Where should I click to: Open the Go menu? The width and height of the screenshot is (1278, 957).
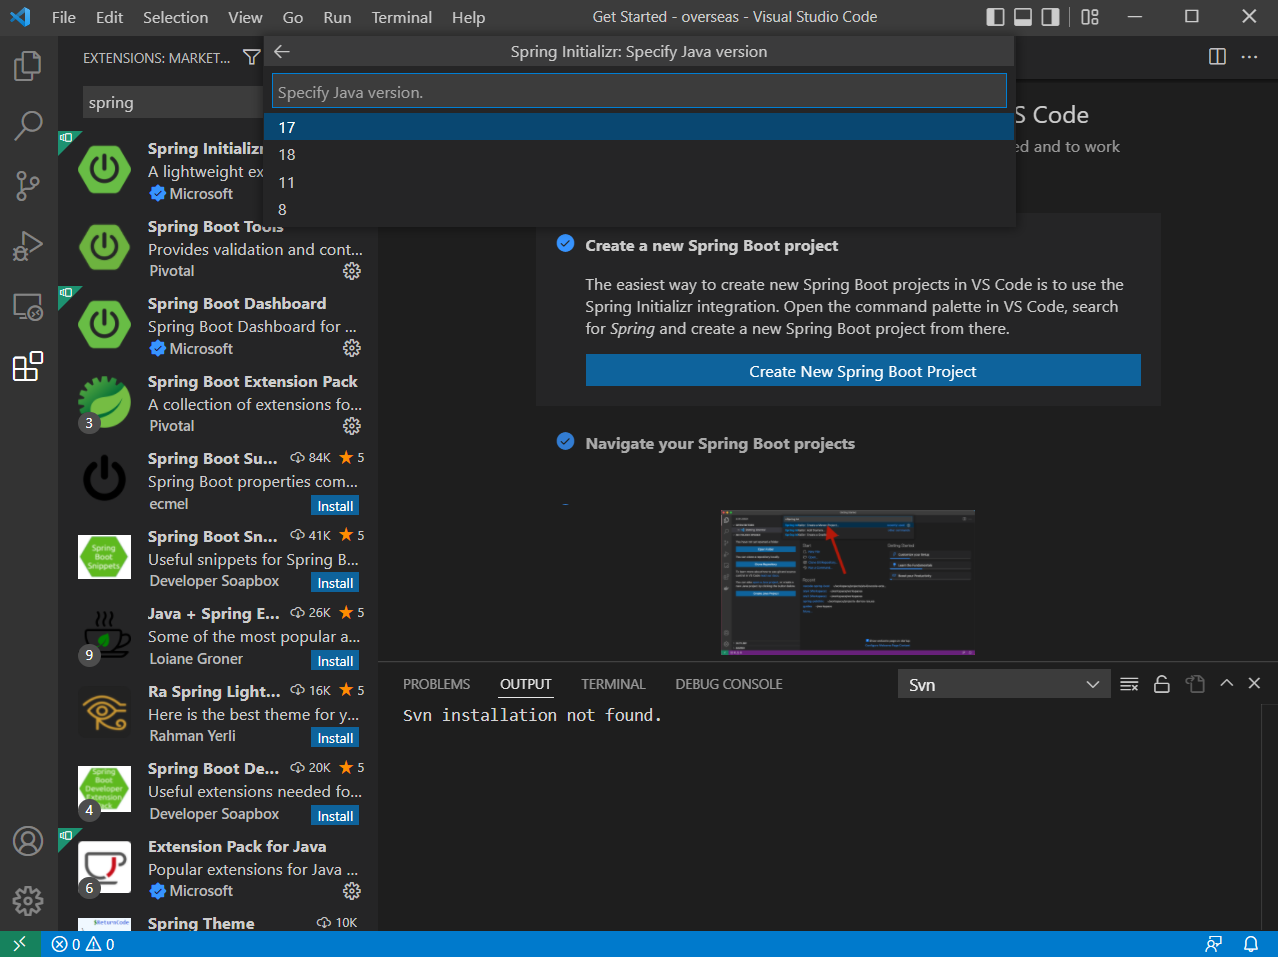293,17
